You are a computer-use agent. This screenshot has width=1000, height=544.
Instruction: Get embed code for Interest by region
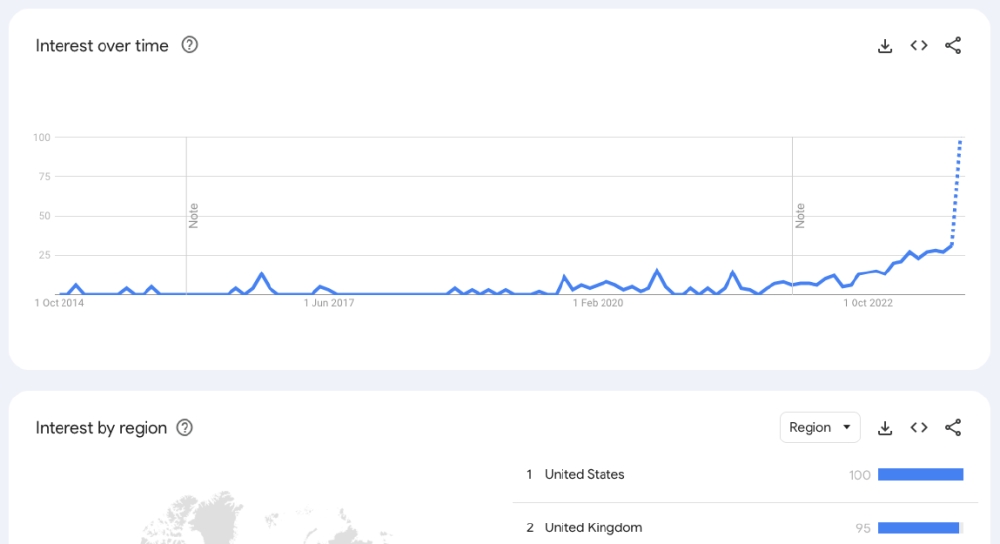(919, 428)
